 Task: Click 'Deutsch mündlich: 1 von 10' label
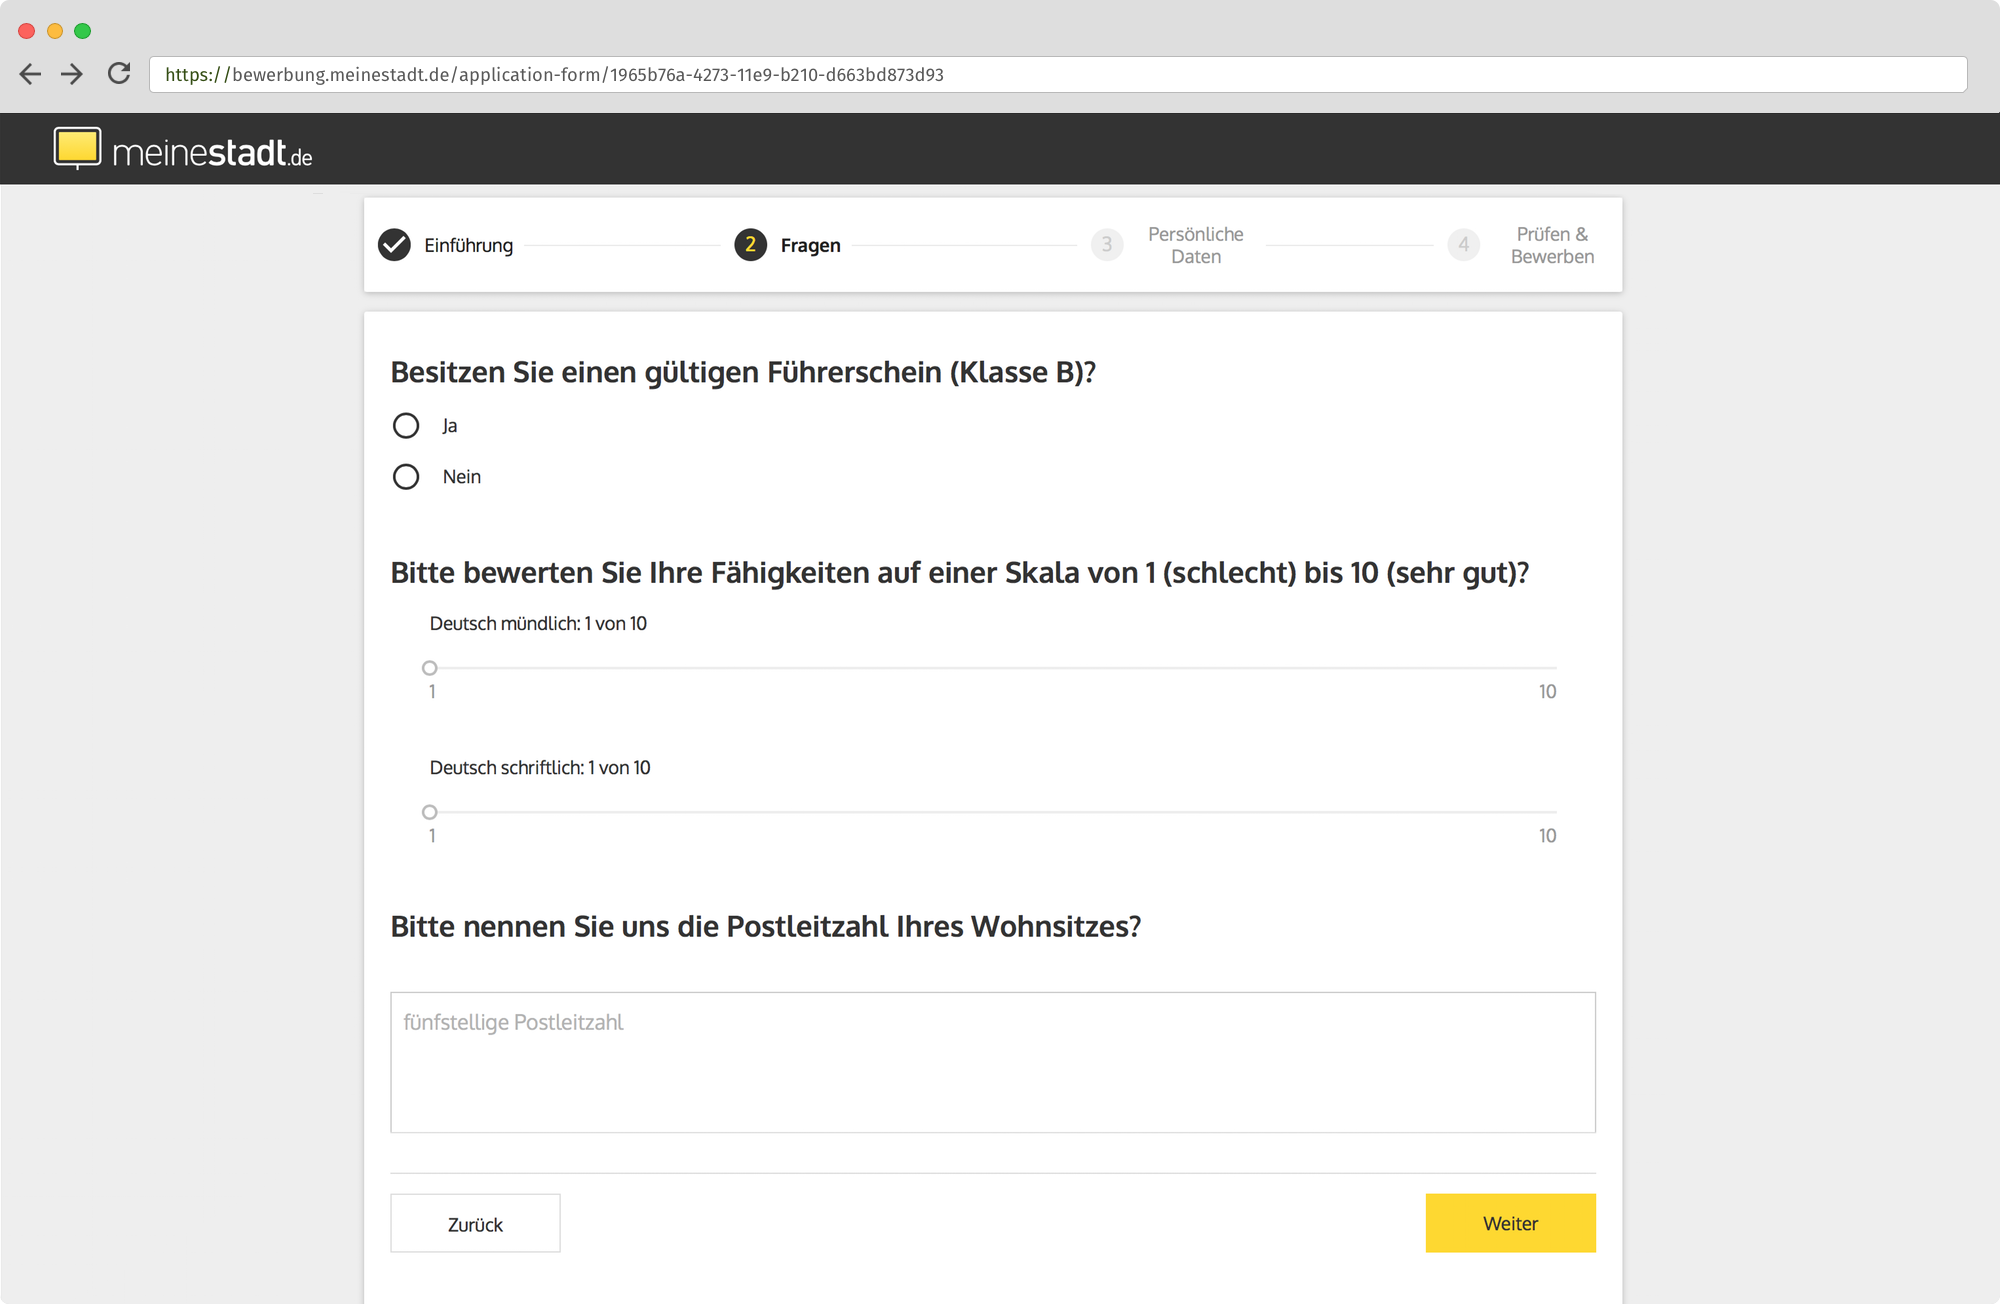(538, 624)
